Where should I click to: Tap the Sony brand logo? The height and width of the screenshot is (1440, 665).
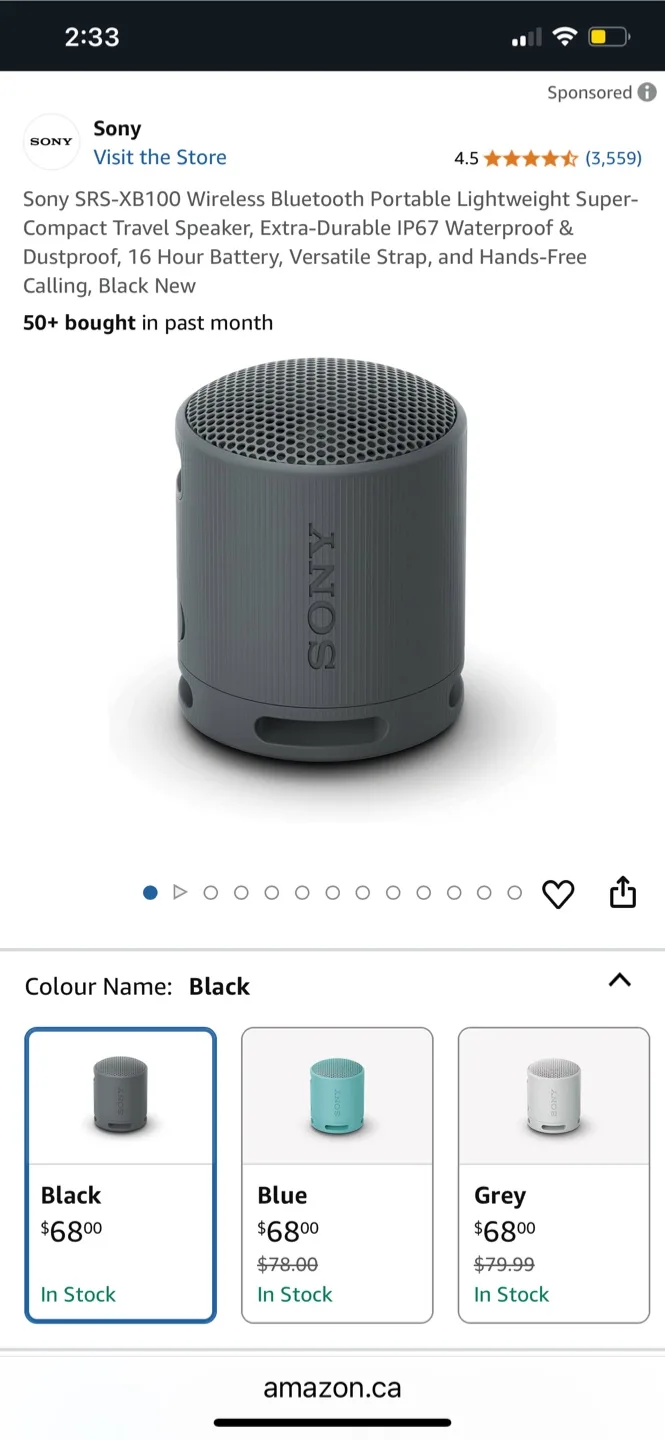51,142
